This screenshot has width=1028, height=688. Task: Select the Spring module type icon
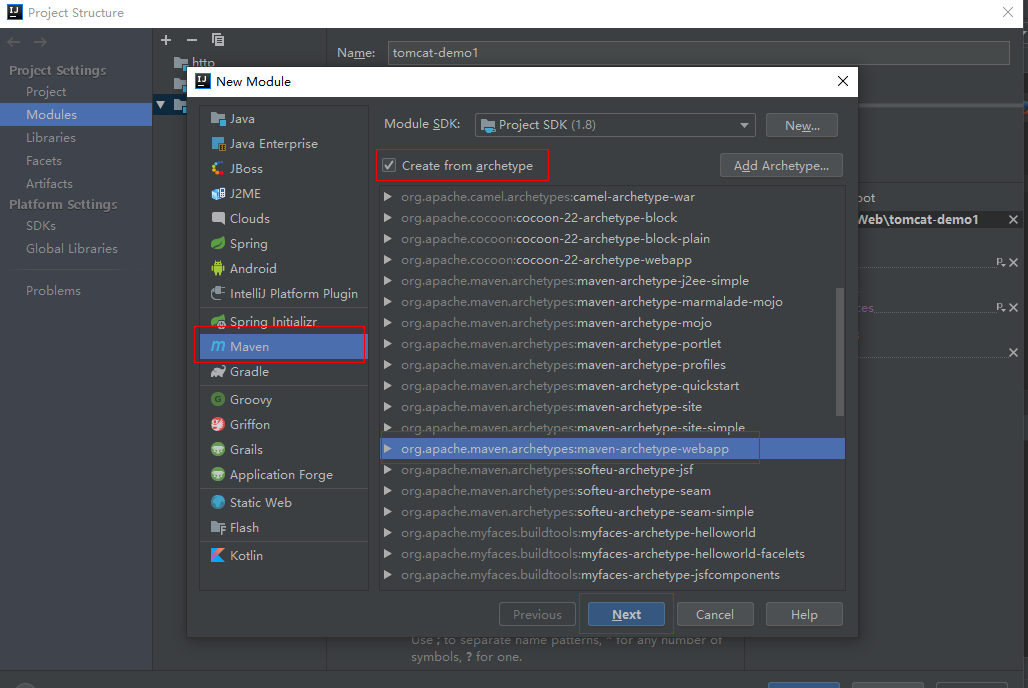point(218,244)
